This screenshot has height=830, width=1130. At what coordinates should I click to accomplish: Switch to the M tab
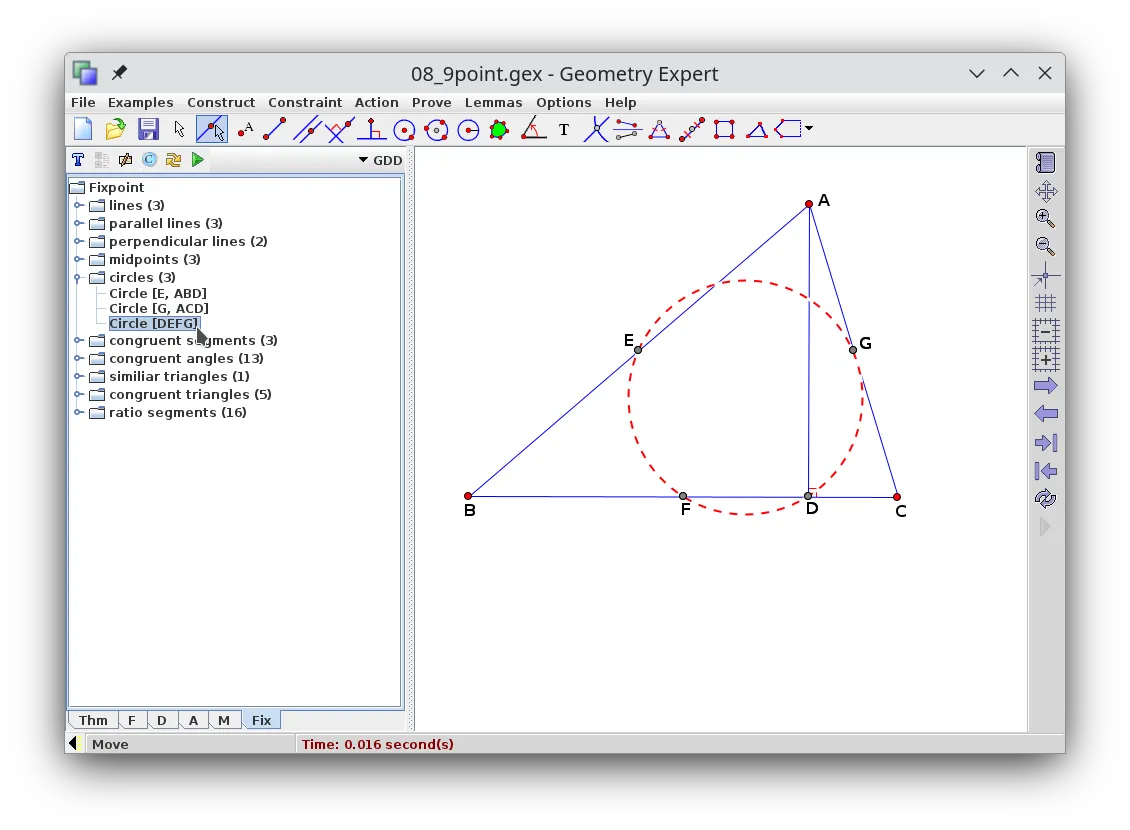[x=224, y=720]
